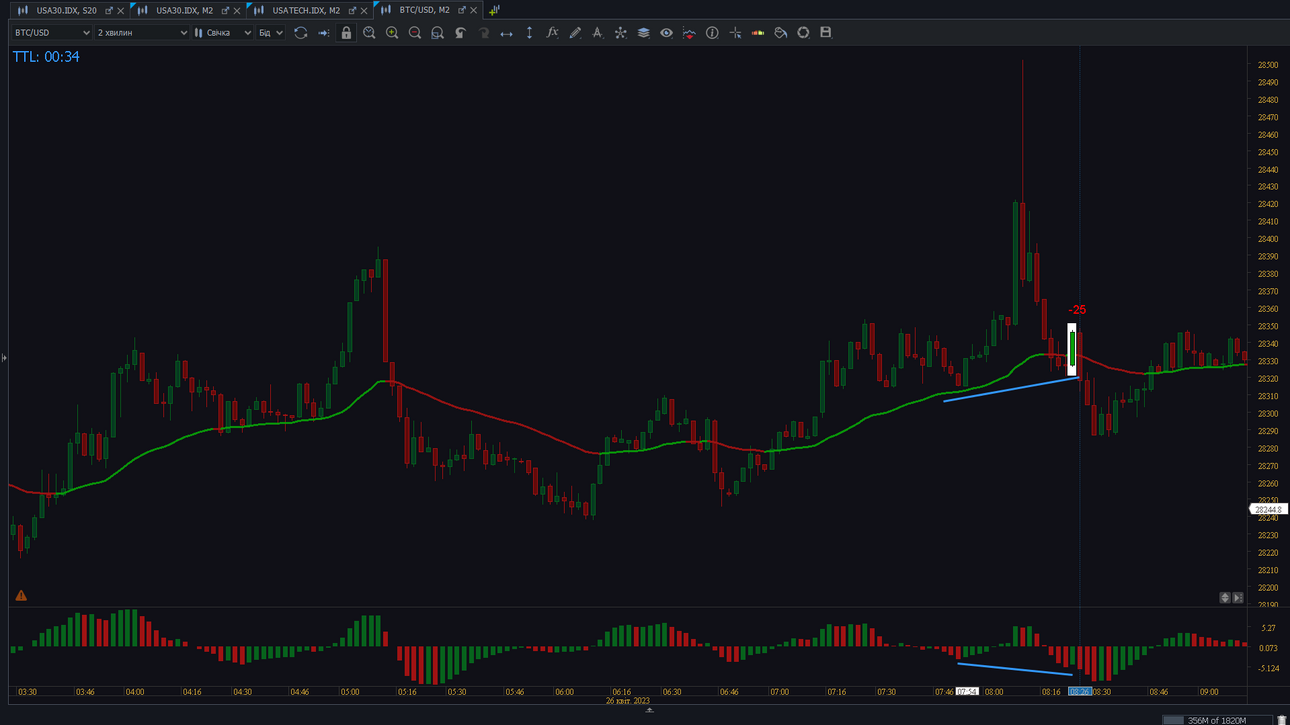Toggle the eye visibility icon
The height and width of the screenshot is (725, 1290).
tap(666, 33)
